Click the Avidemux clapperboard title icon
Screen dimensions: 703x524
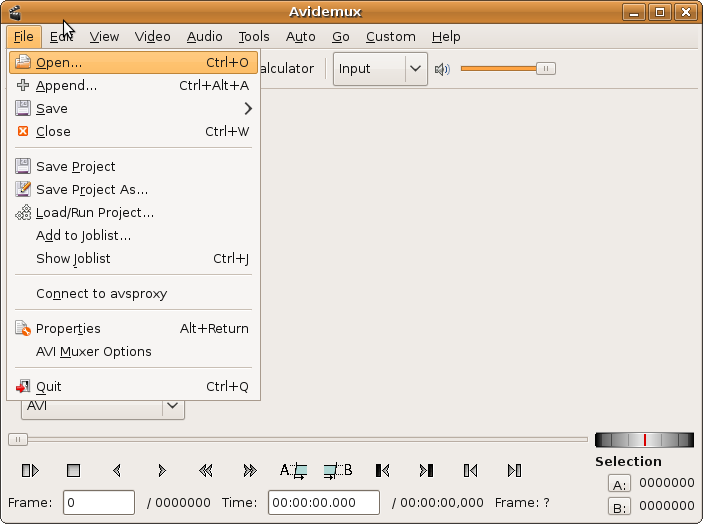[15, 12]
